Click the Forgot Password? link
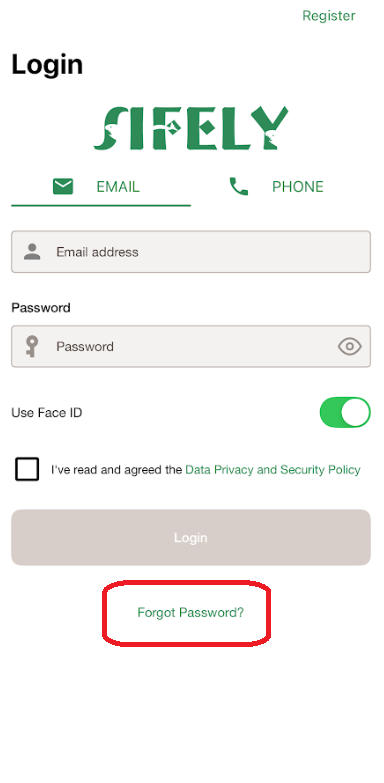This screenshot has height=783, width=384. [191, 612]
